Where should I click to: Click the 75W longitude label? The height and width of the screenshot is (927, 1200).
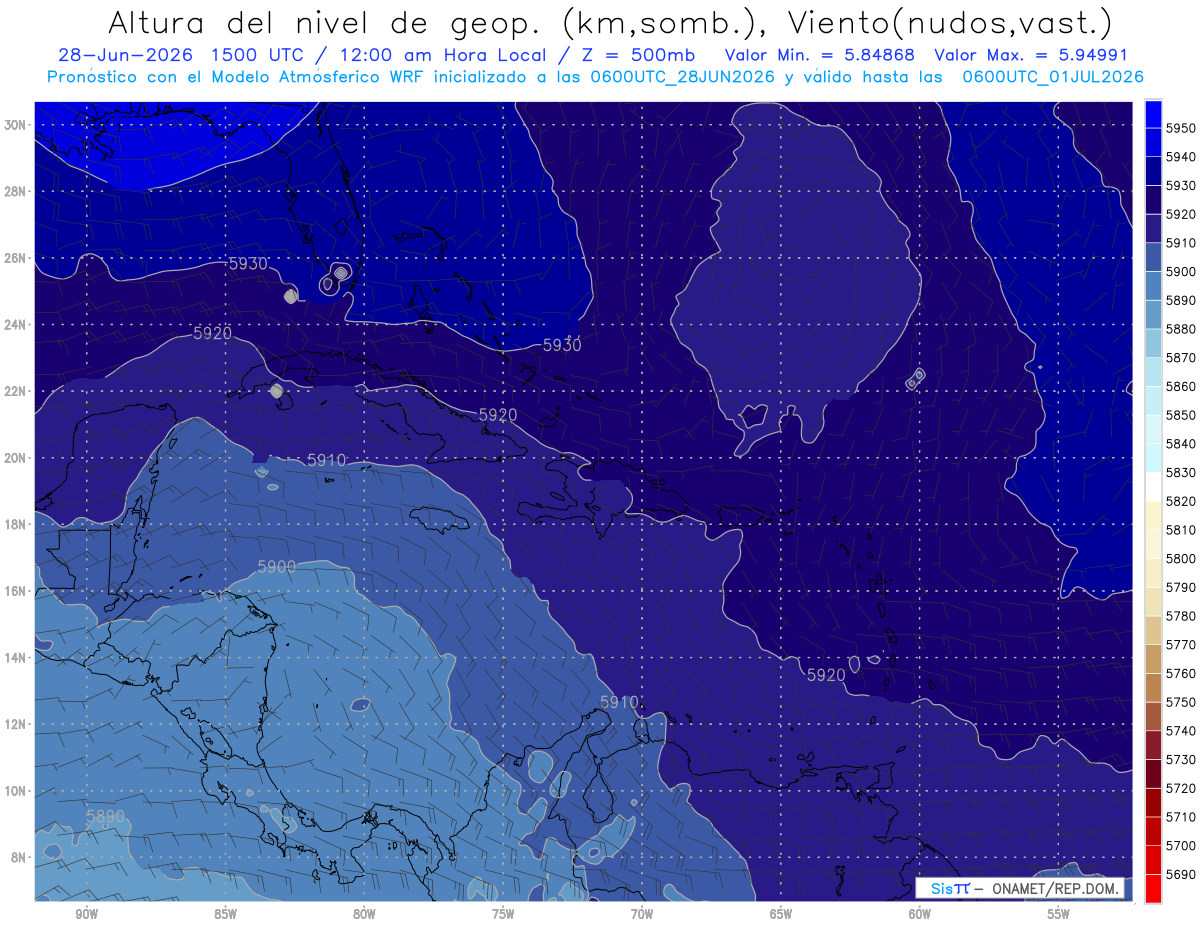pyautogui.click(x=503, y=915)
